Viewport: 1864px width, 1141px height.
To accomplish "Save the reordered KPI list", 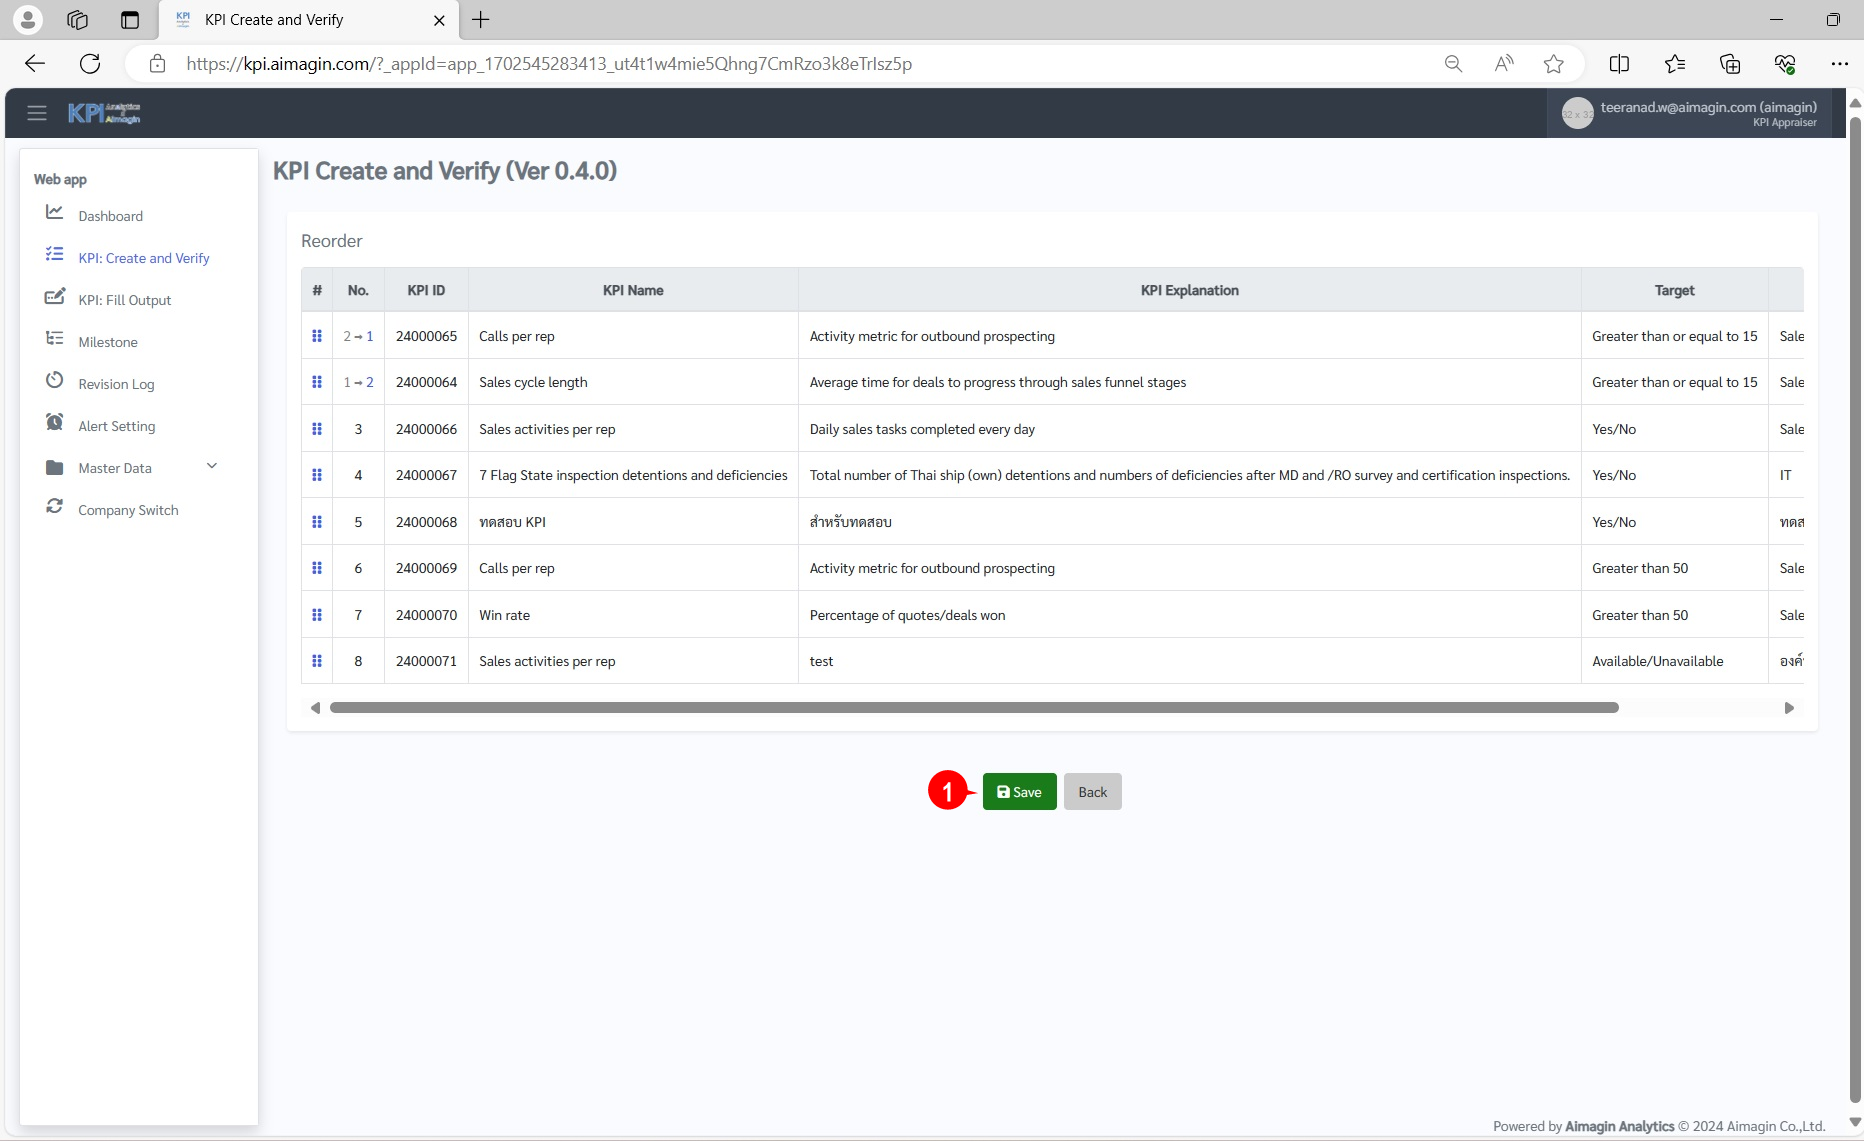I will [1019, 792].
